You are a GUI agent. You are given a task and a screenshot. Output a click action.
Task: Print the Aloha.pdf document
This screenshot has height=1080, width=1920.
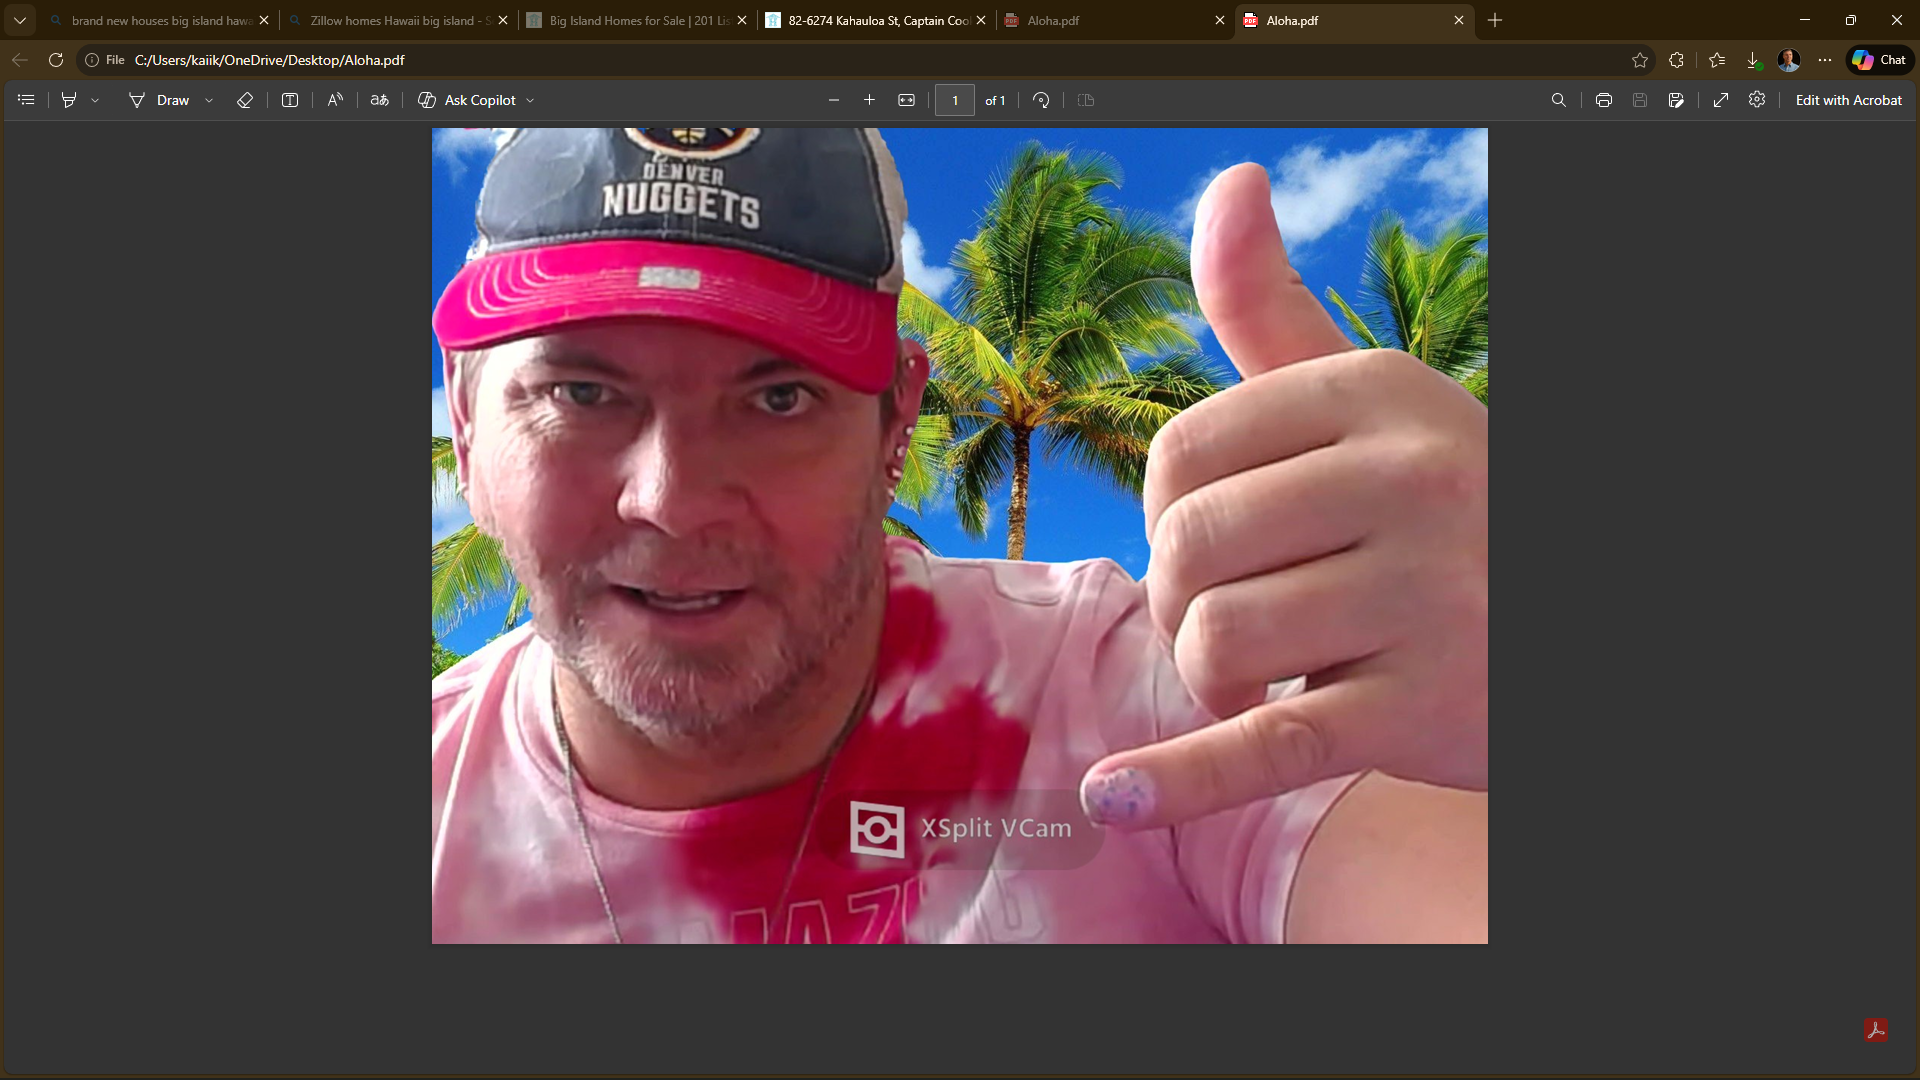coord(1604,100)
